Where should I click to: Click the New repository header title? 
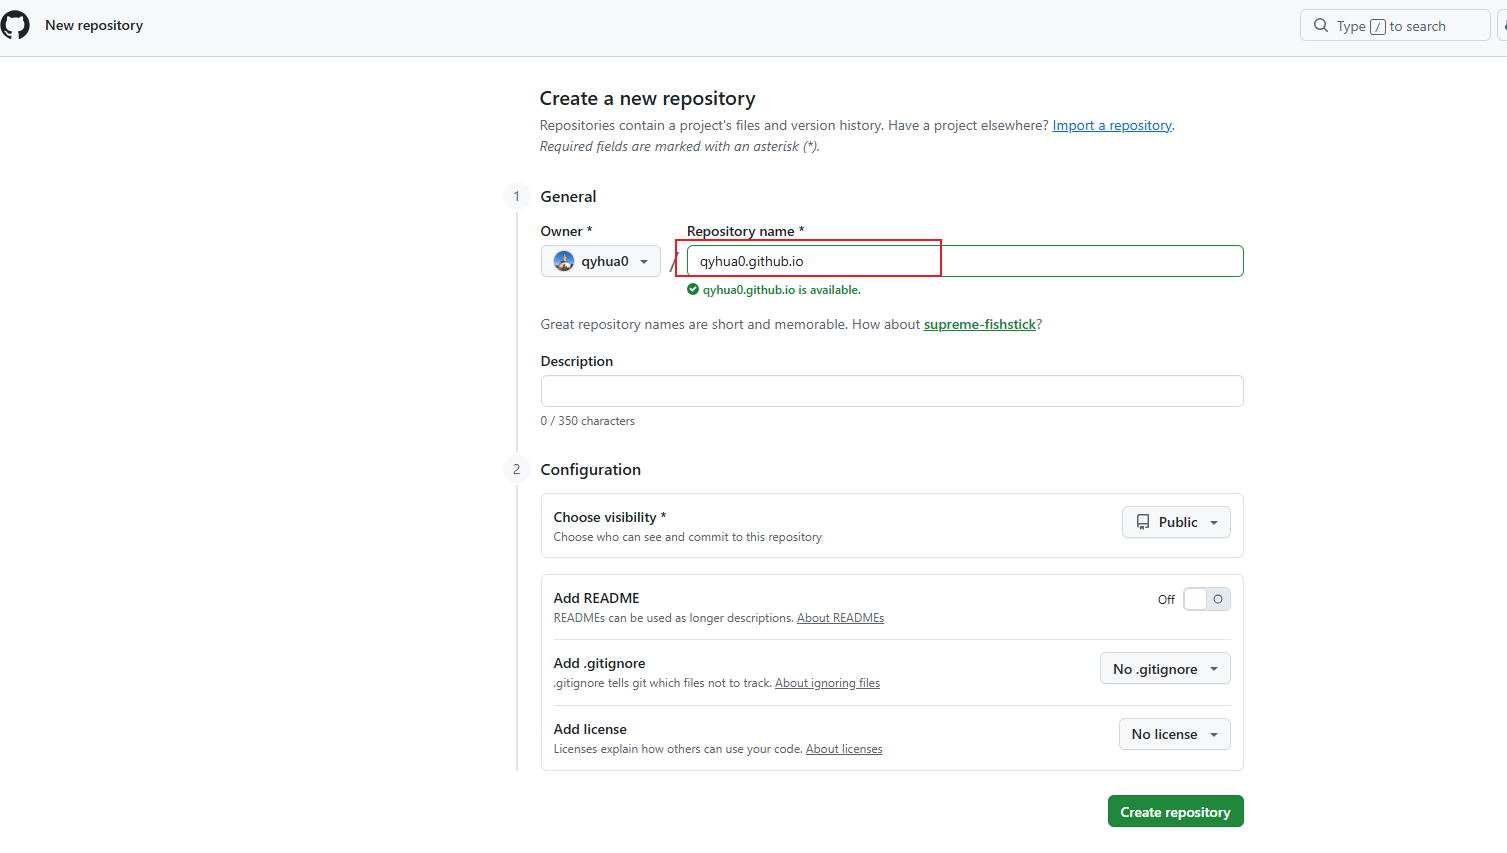coord(94,25)
